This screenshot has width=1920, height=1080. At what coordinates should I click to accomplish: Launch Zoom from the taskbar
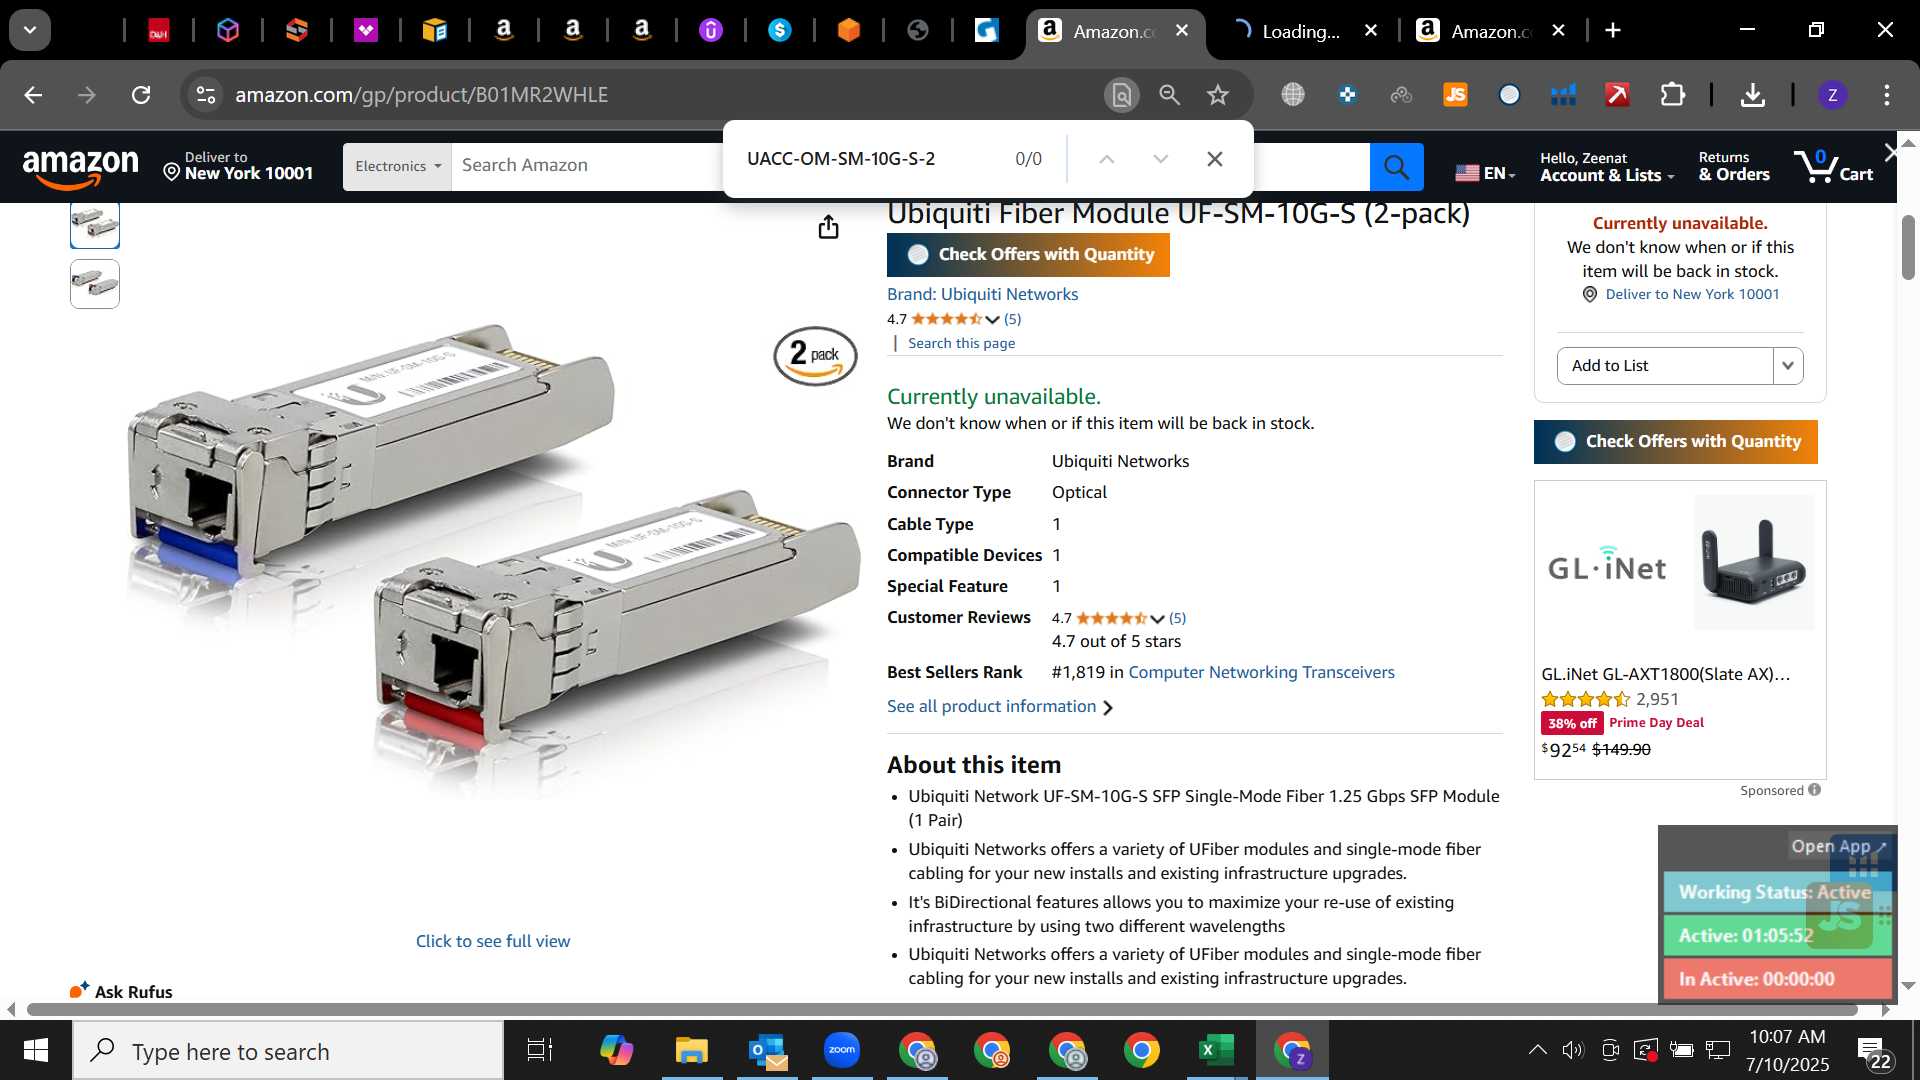click(x=842, y=1050)
